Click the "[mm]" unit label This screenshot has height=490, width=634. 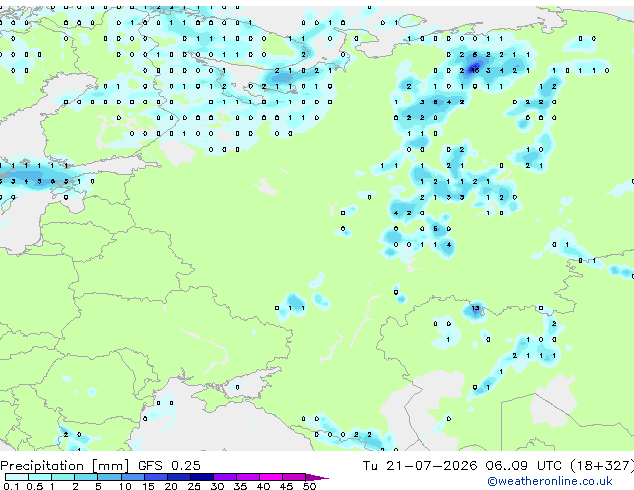click(x=111, y=466)
